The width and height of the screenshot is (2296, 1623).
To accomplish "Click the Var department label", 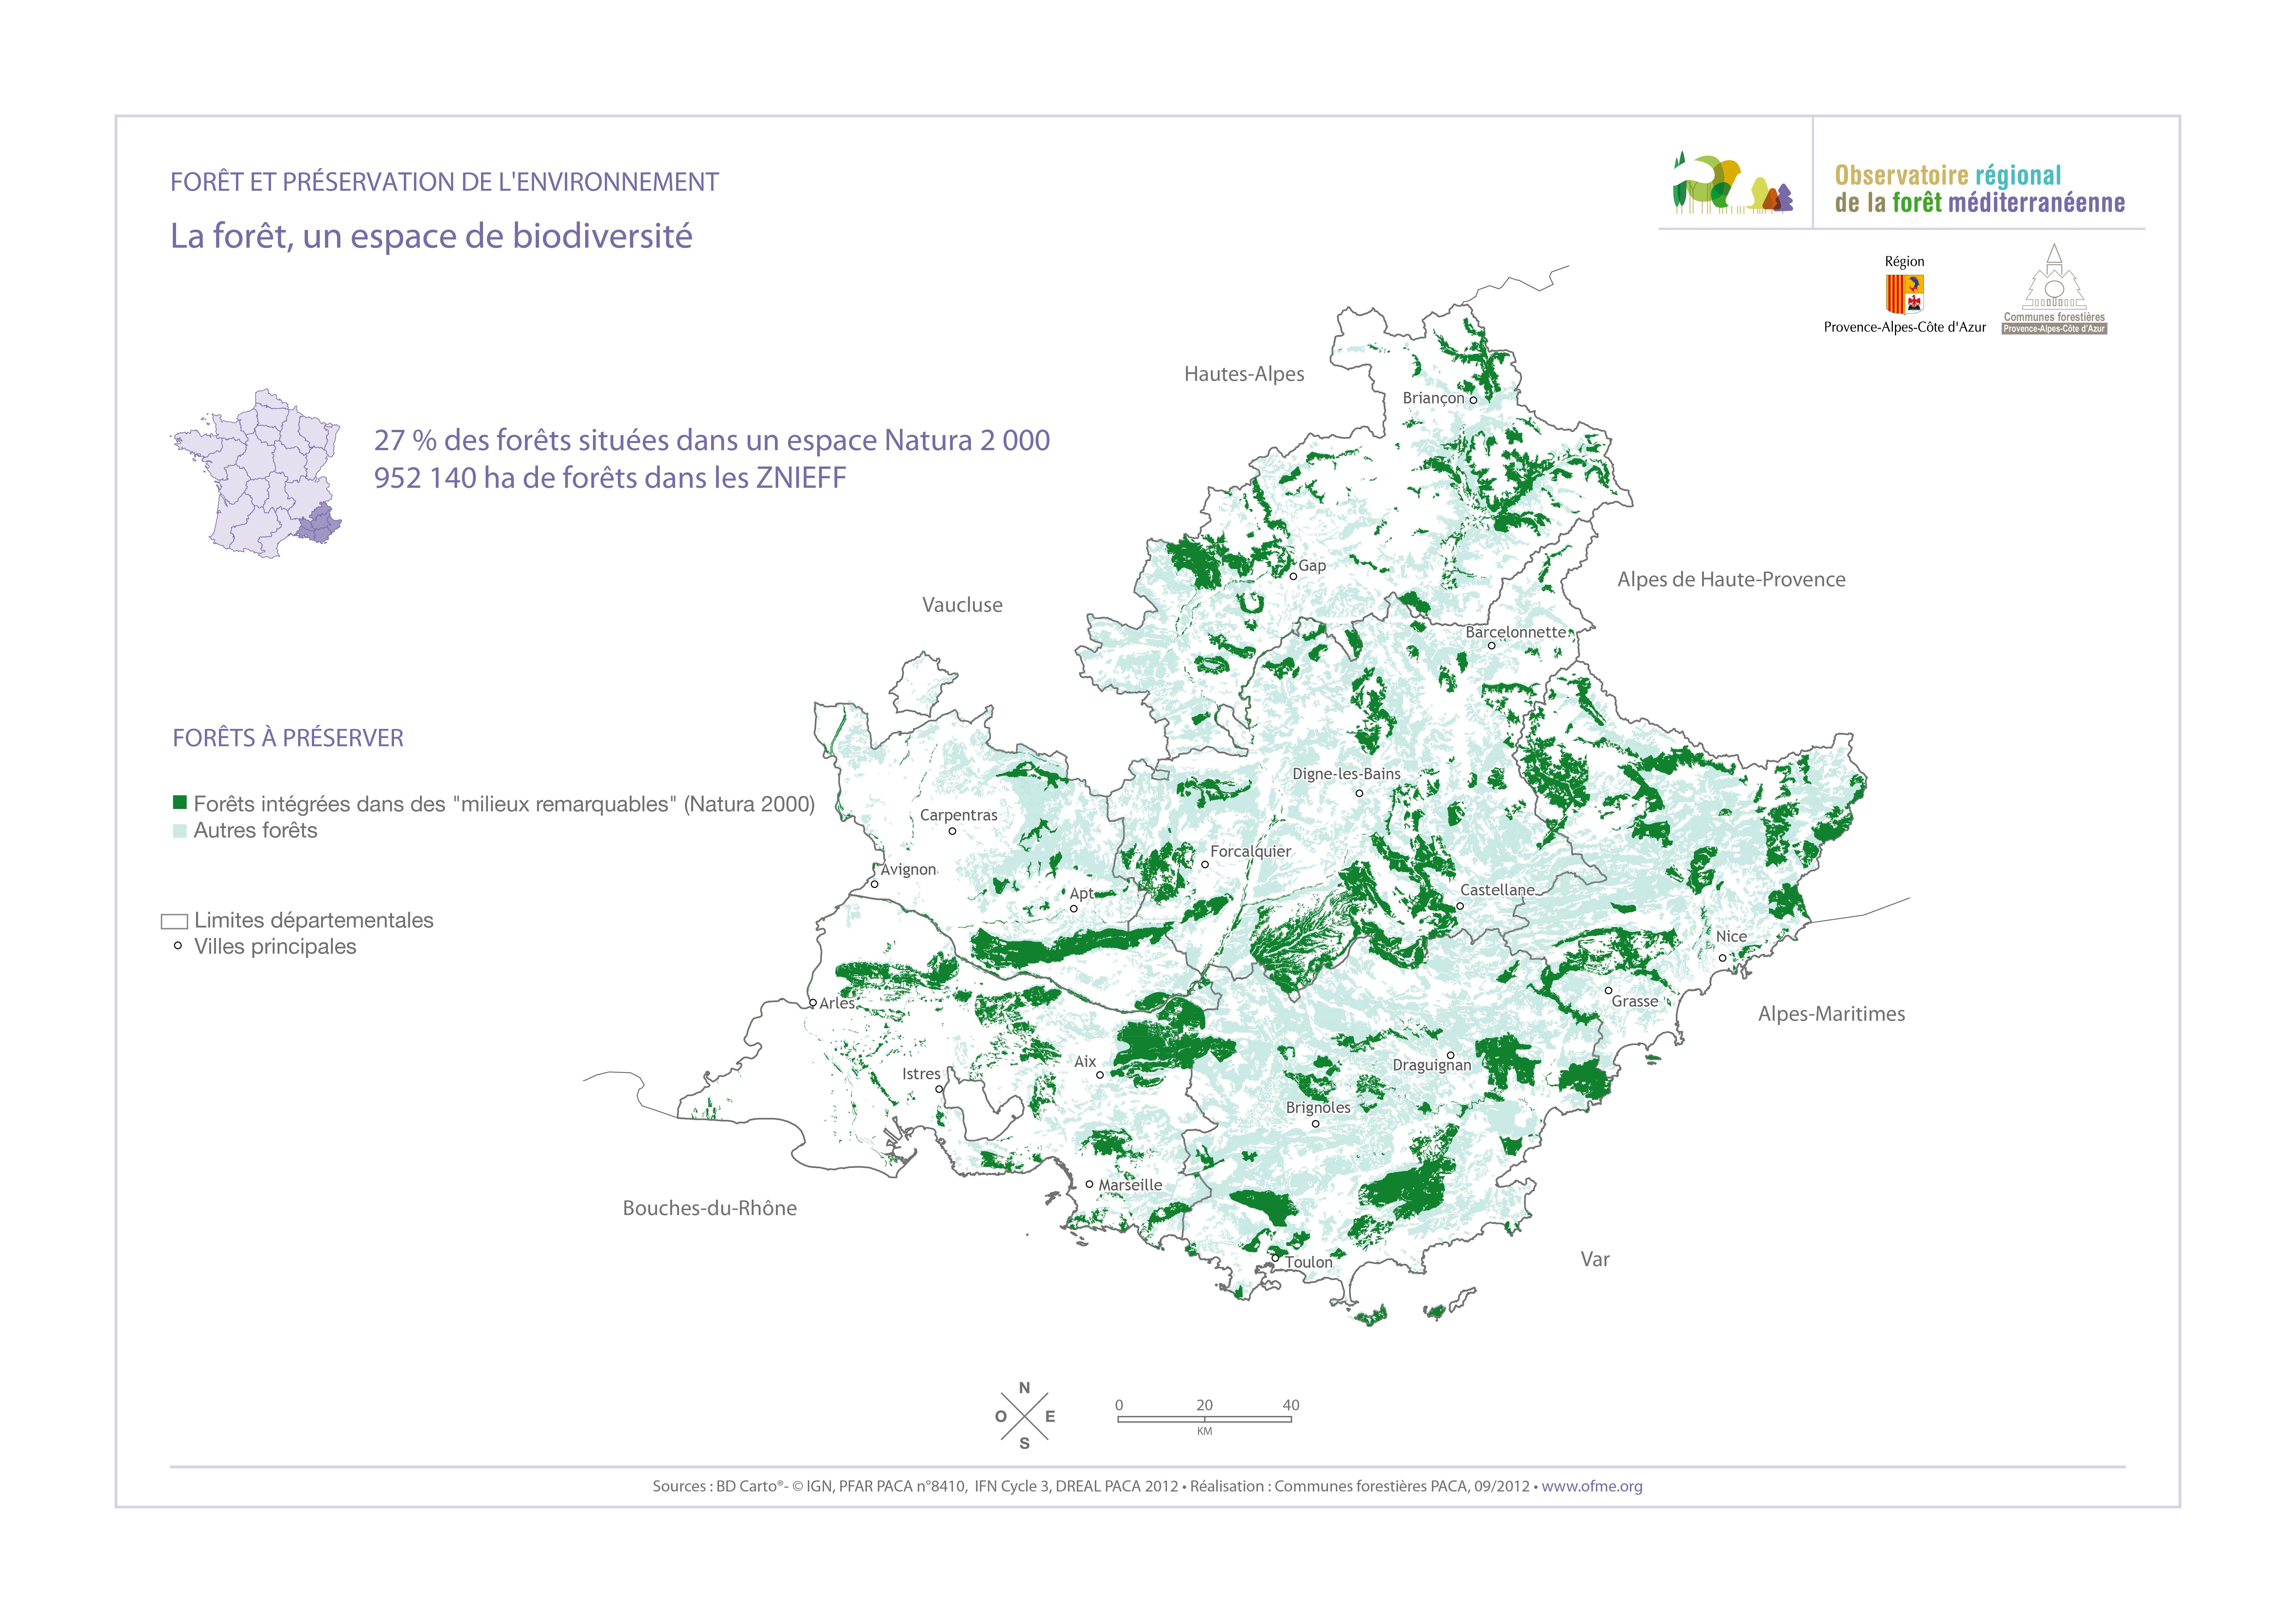I will click(x=1595, y=1260).
